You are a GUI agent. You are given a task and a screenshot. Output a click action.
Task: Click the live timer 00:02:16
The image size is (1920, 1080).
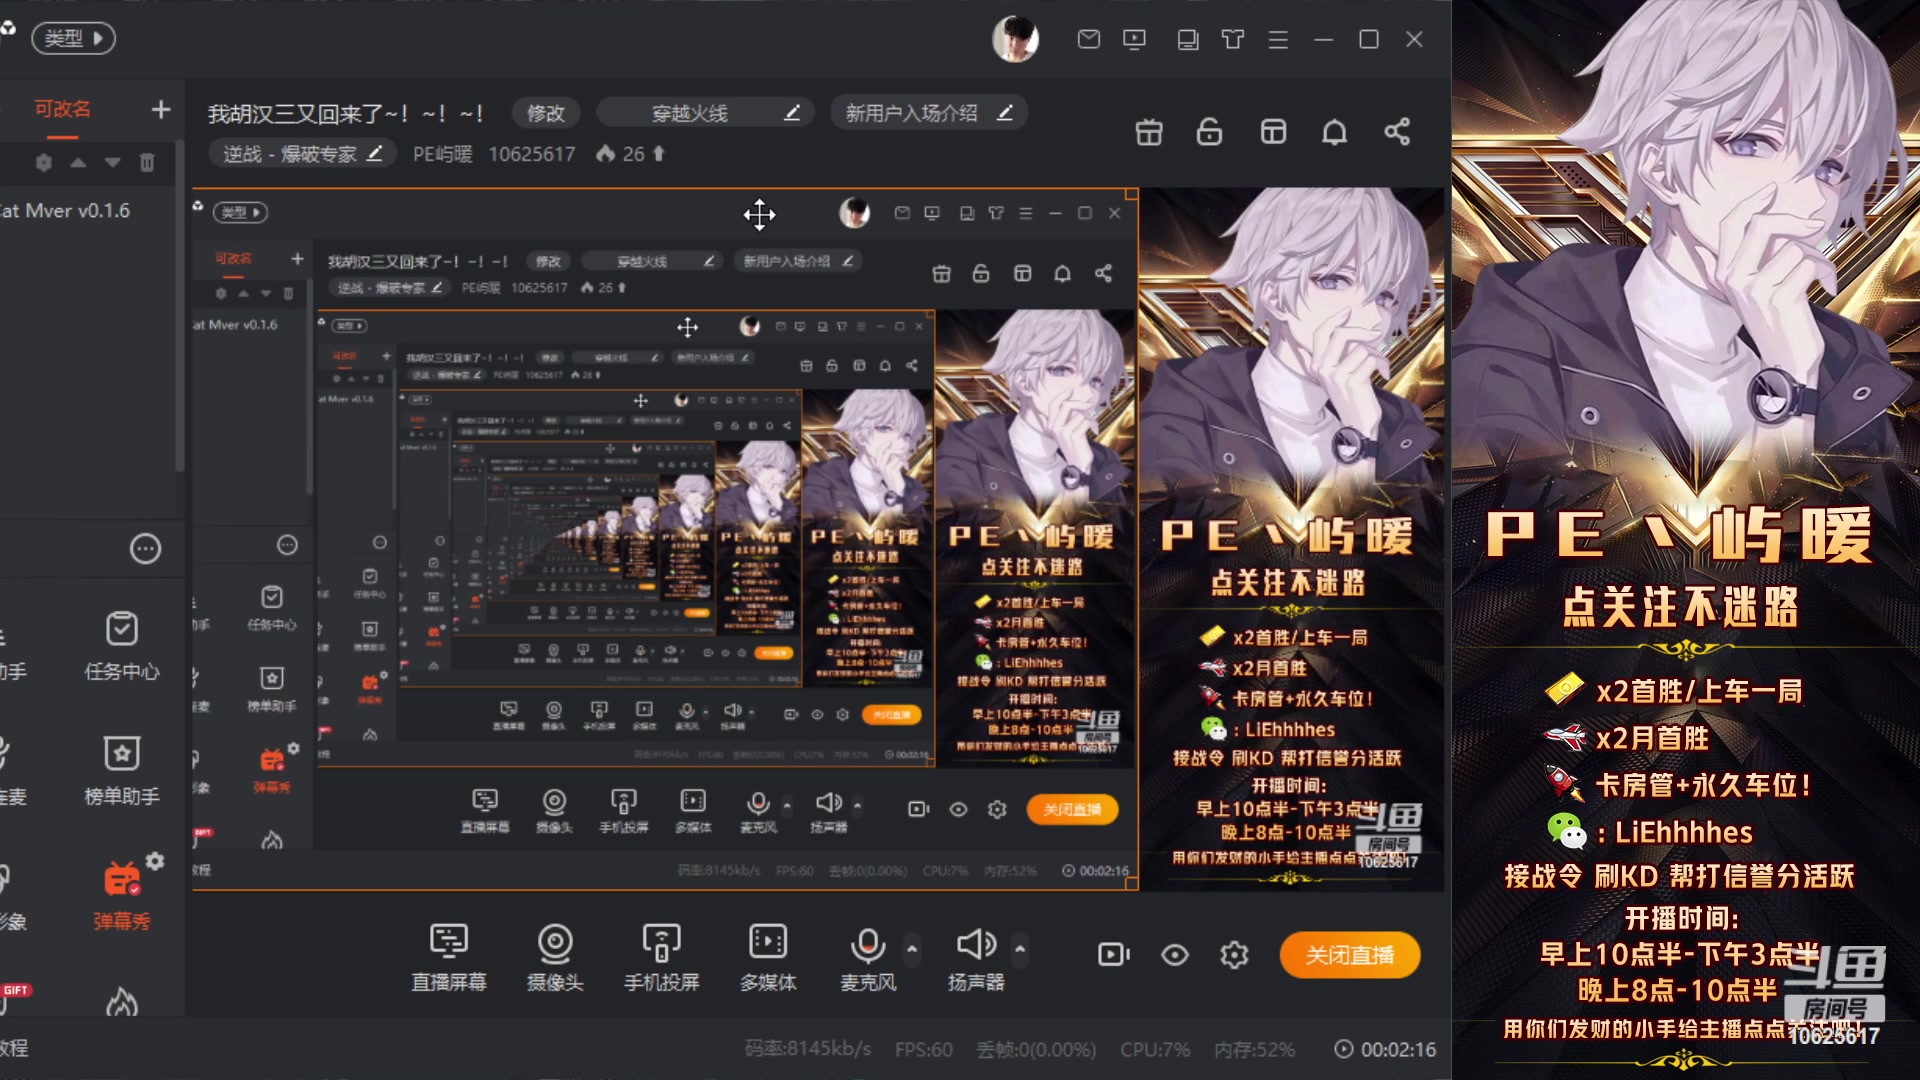1386,1049
